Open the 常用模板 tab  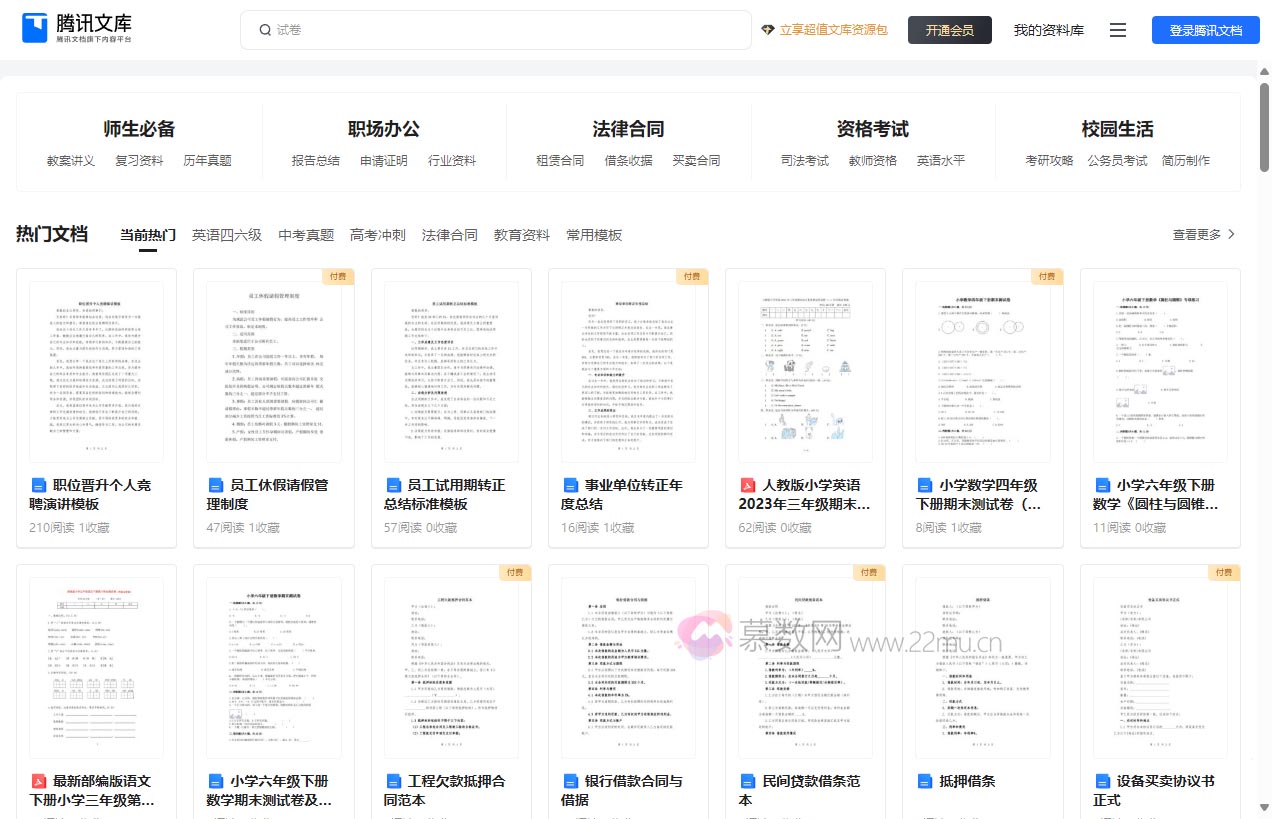pos(594,235)
